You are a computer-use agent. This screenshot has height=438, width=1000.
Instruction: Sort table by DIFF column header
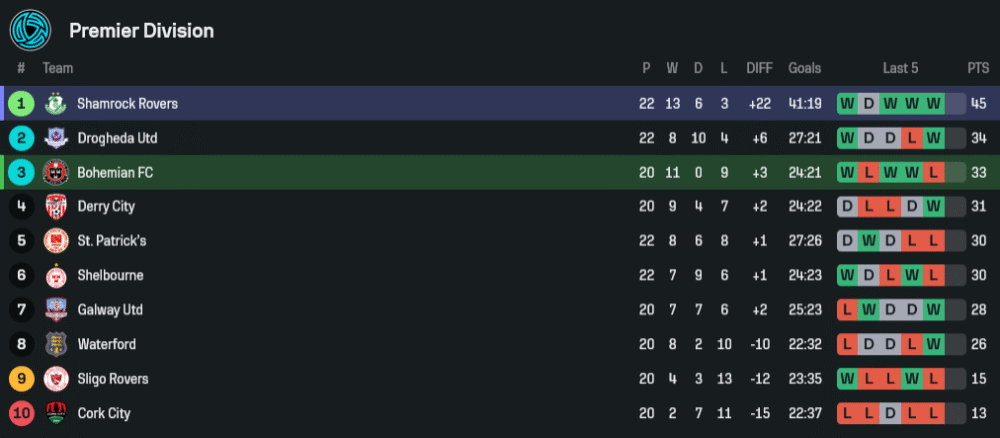759,68
